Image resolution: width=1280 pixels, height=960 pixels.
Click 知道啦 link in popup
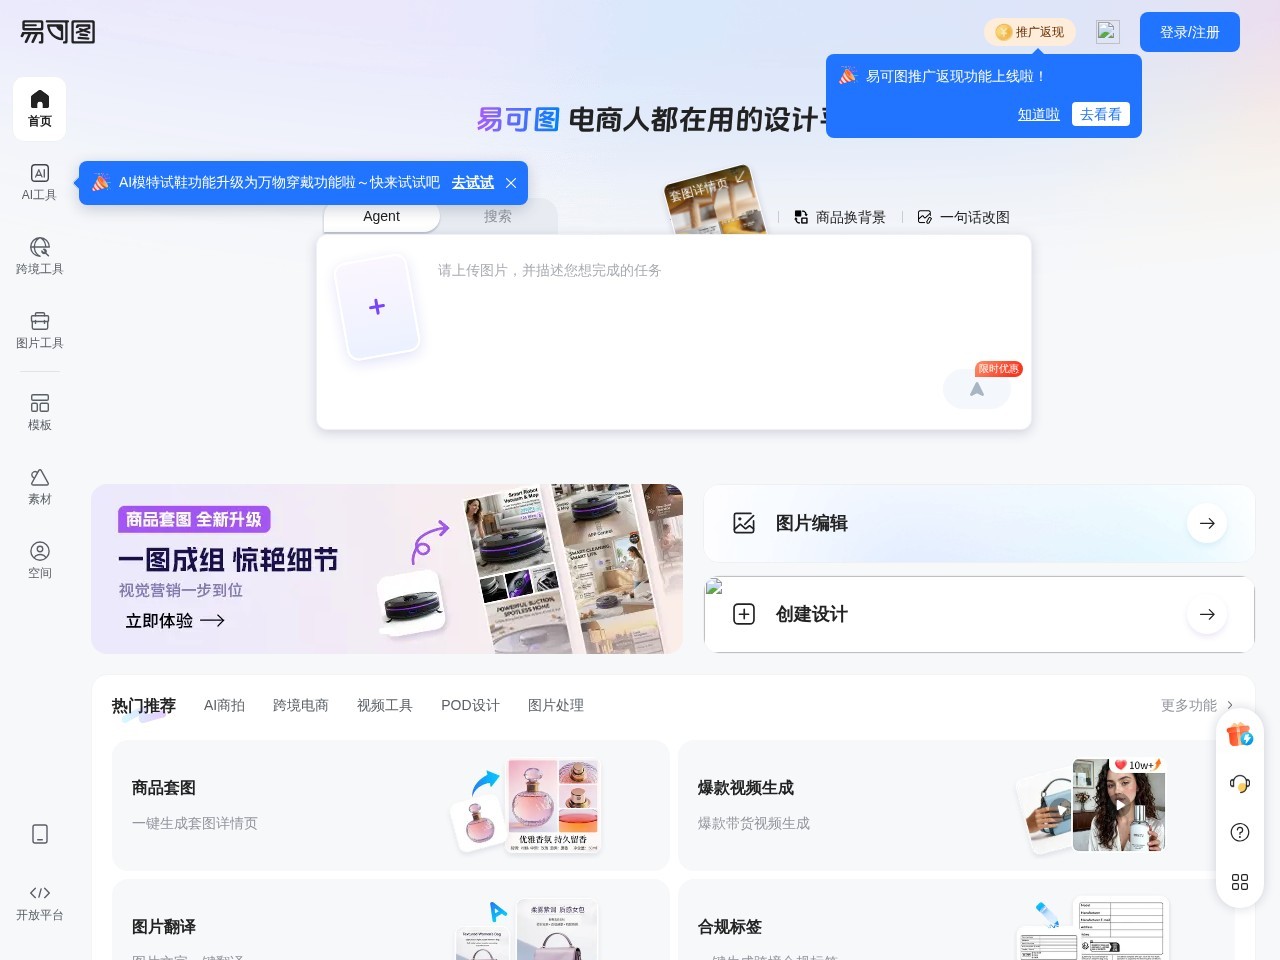[1038, 114]
